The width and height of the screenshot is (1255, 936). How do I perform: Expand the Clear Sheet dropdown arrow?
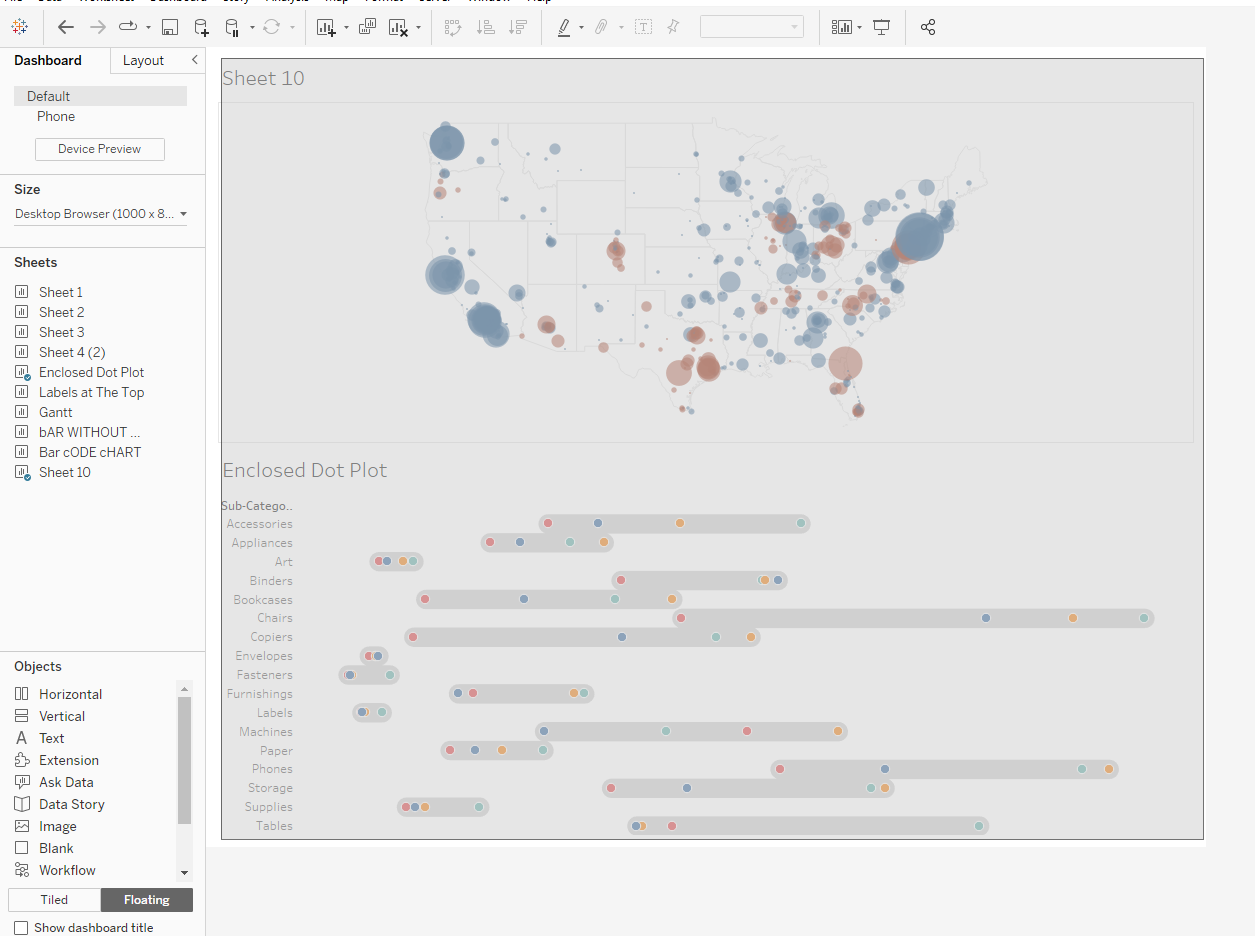pos(418,27)
